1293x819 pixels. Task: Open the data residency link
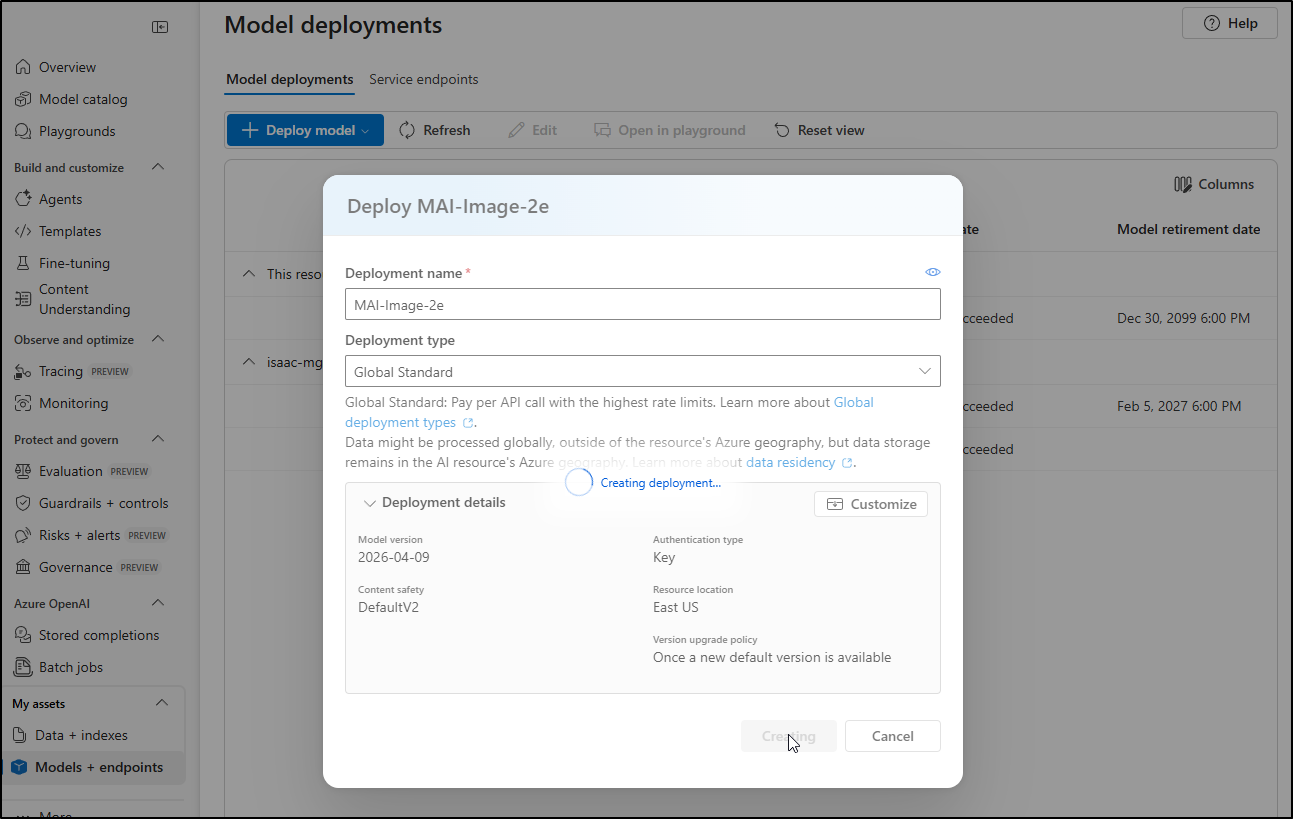click(790, 462)
